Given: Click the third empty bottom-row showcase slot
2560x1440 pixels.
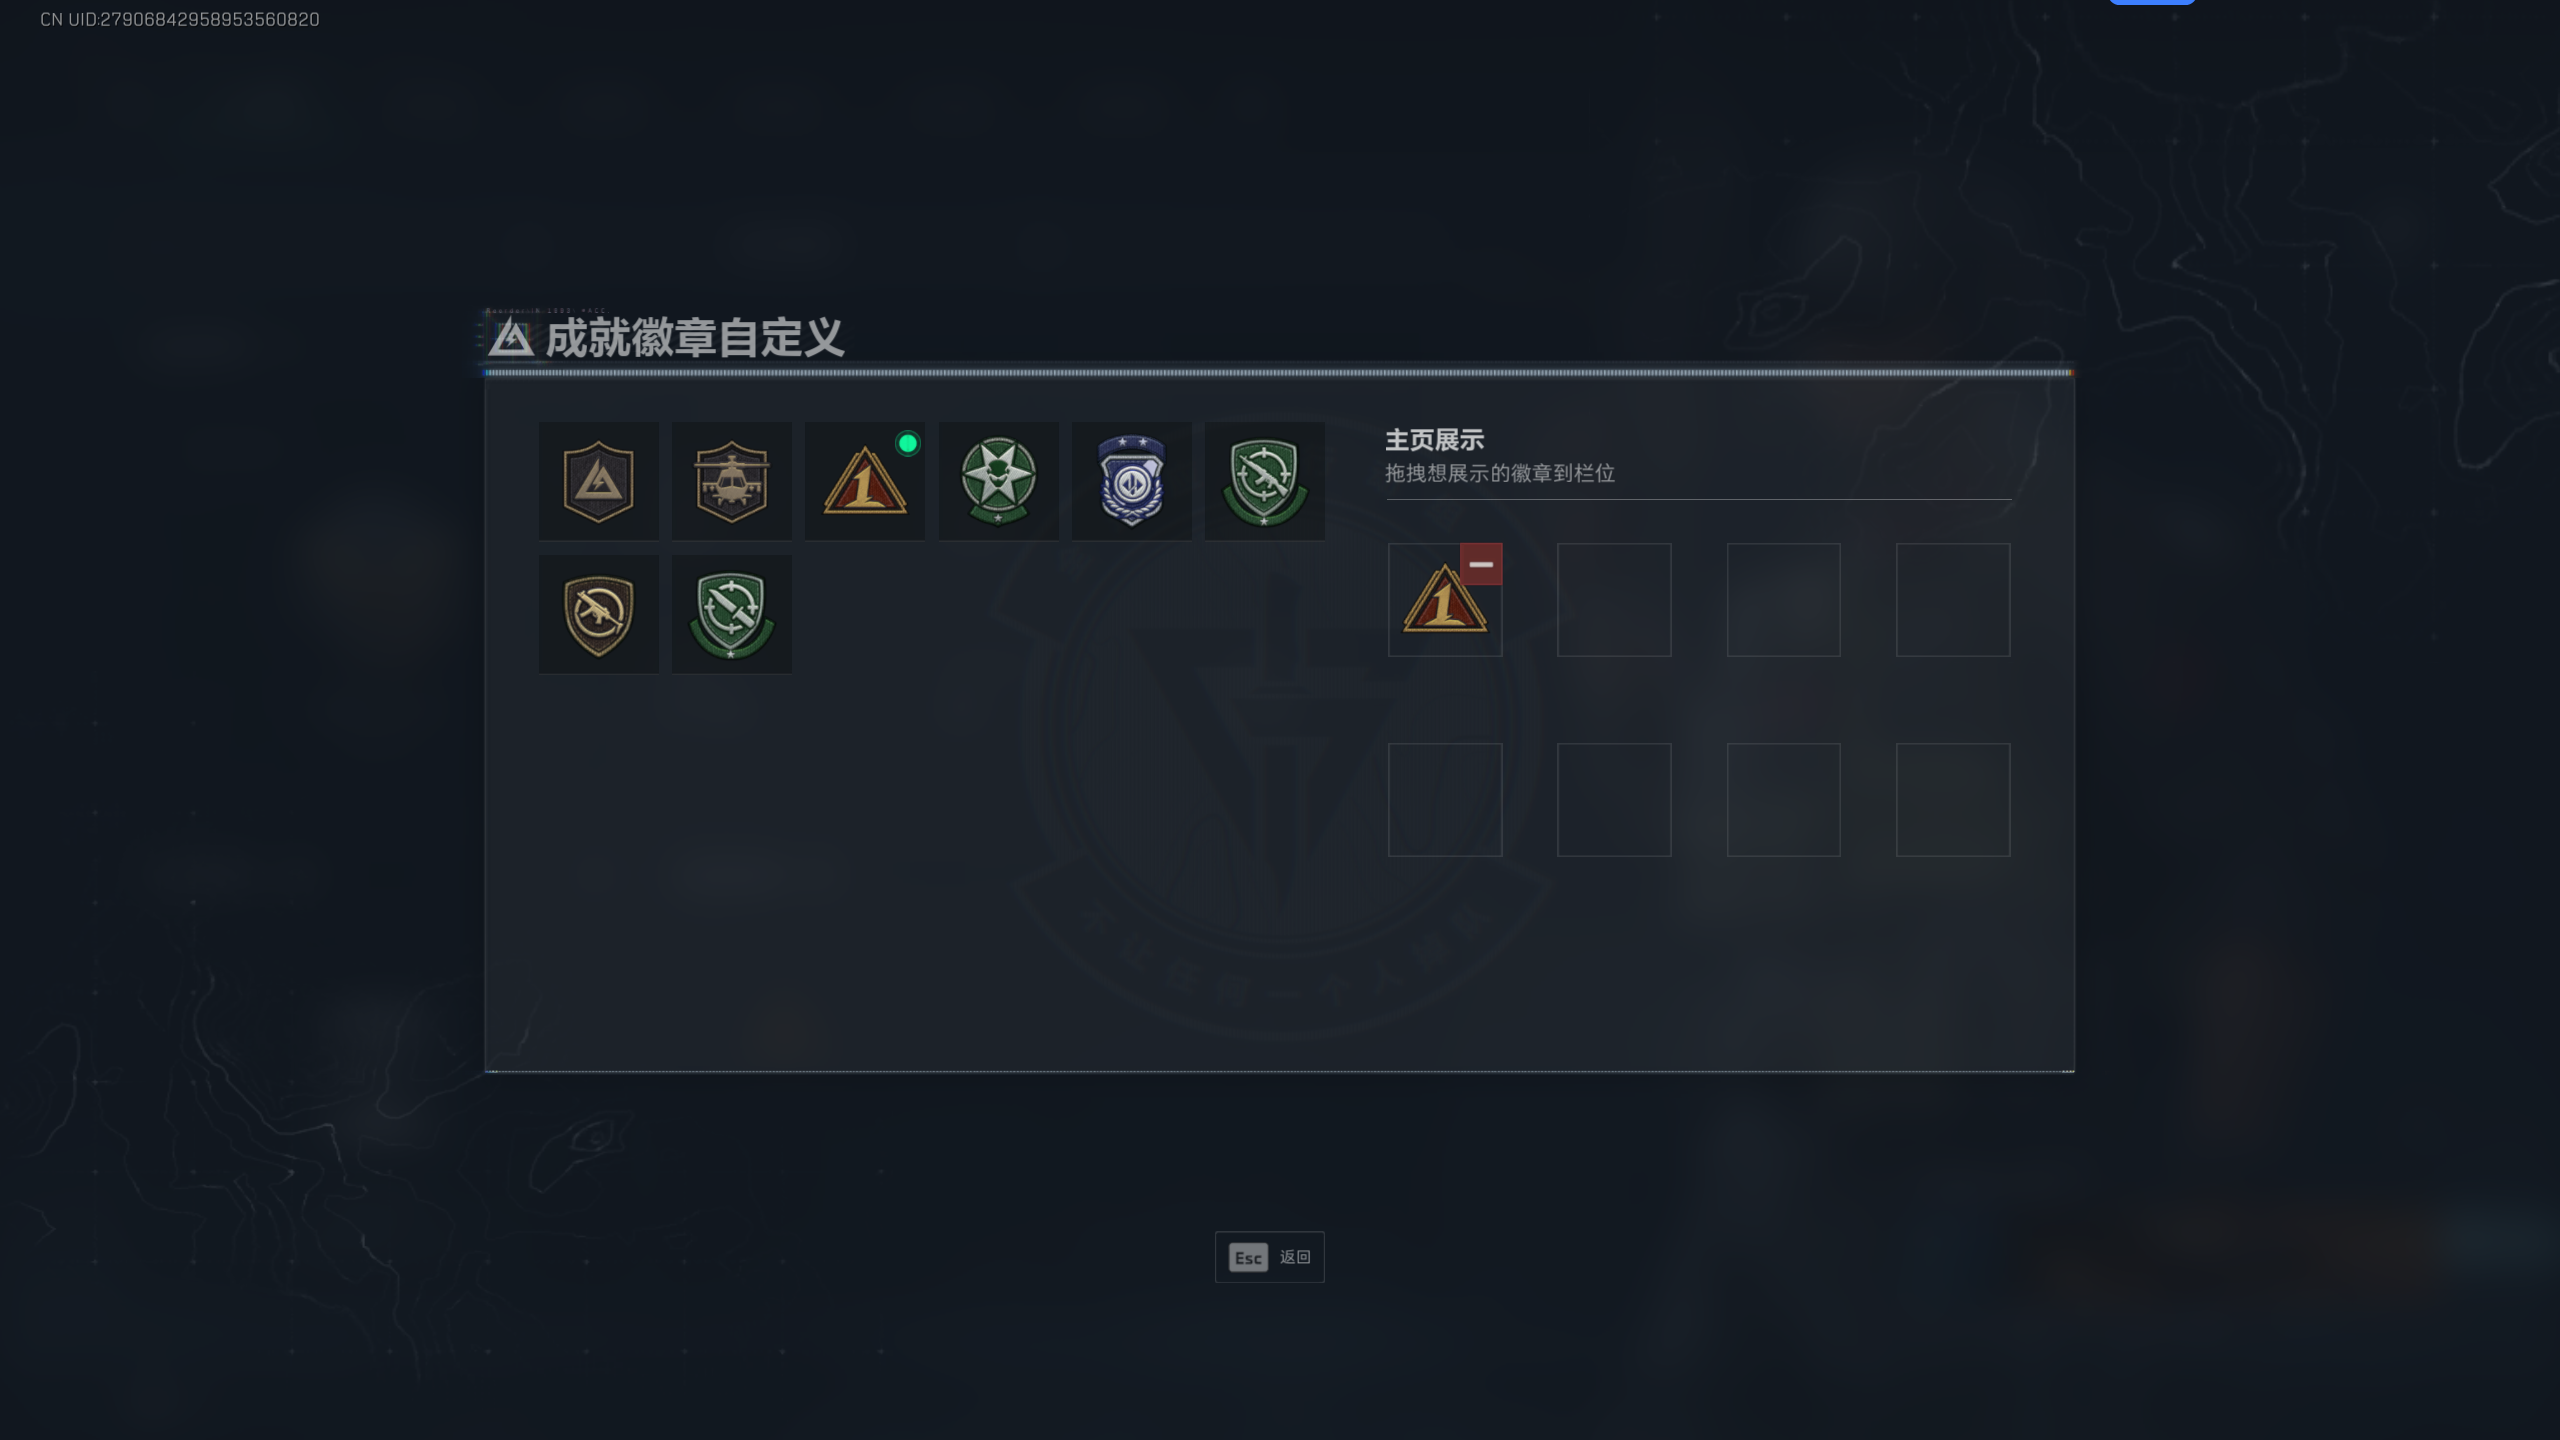Looking at the screenshot, I should tap(1783, 799).
